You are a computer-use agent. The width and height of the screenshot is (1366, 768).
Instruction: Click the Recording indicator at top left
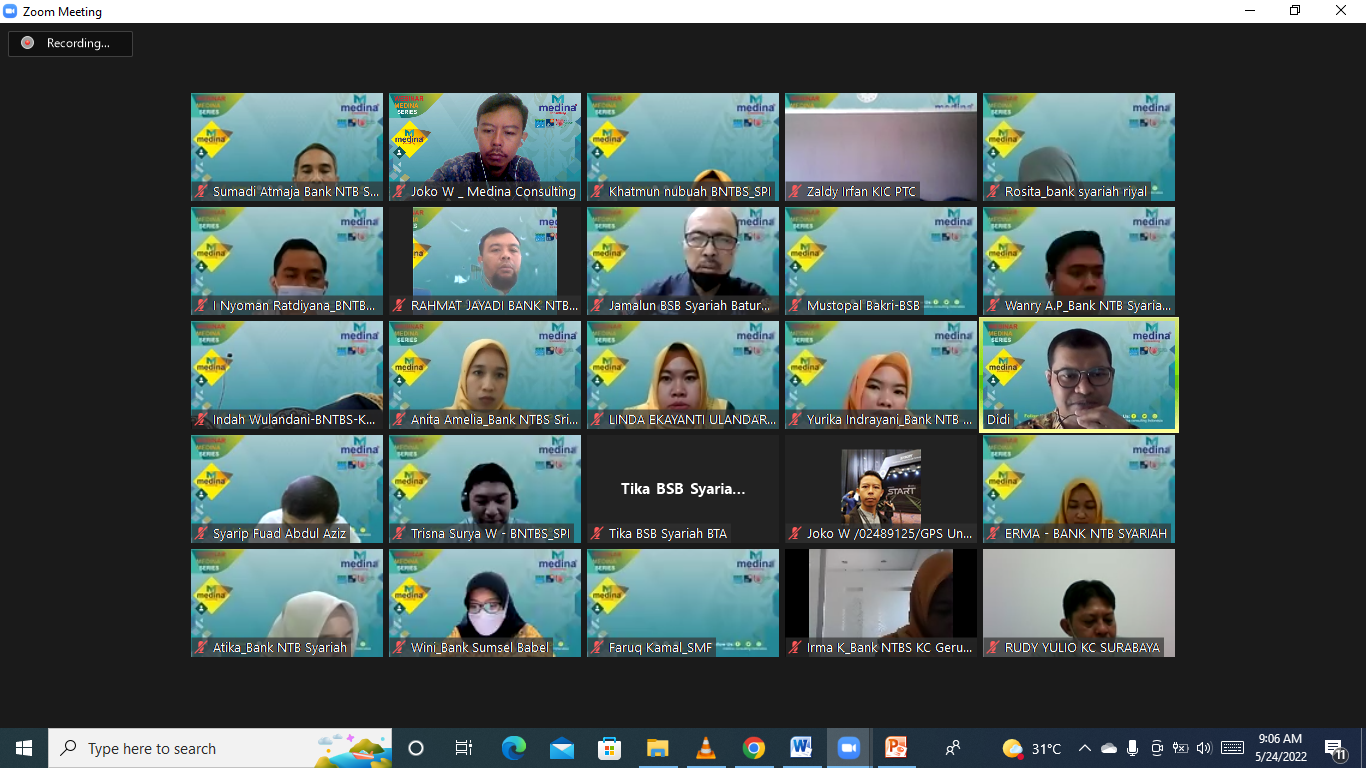70,43
